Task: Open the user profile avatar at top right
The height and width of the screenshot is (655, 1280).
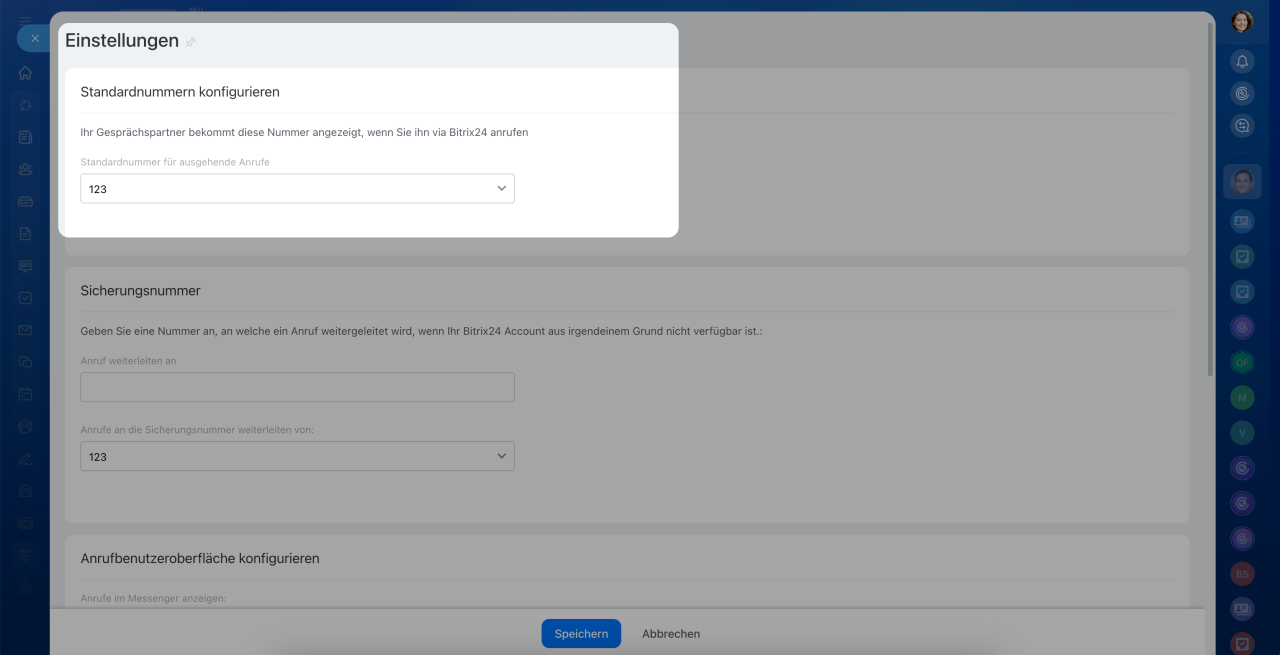Action: coord(1242,22)
